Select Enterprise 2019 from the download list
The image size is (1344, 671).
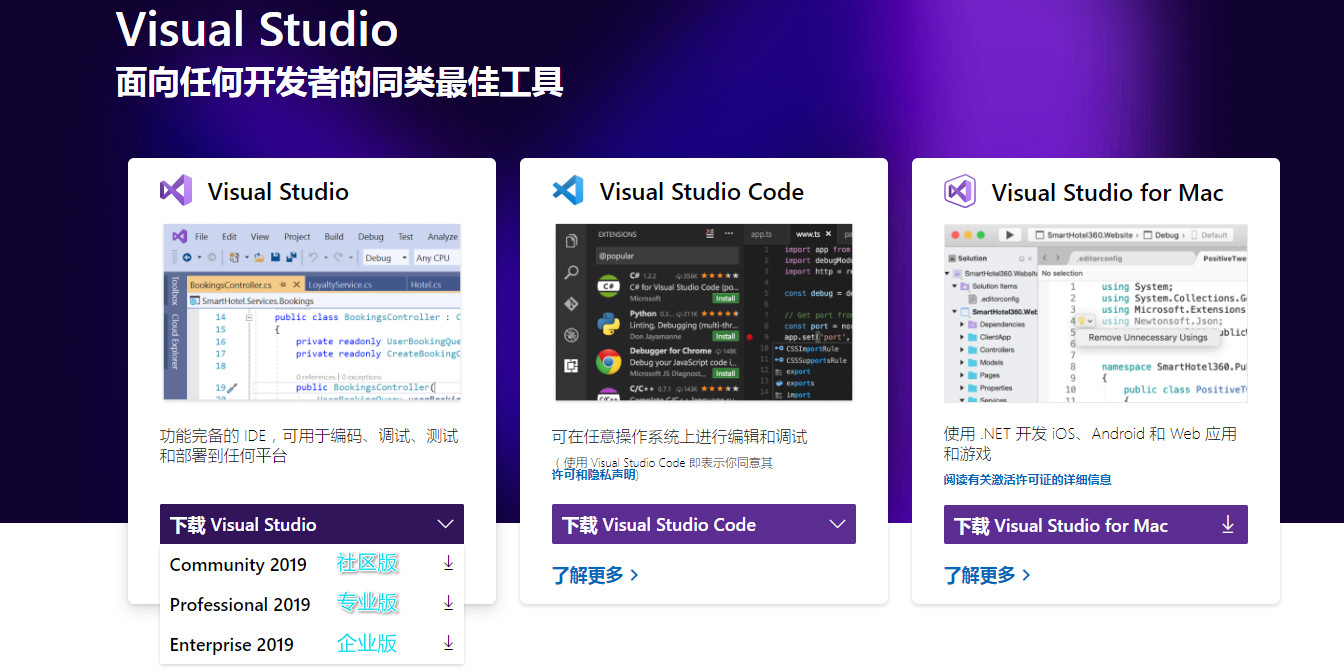pyautogui.click(x=312, y=644)
